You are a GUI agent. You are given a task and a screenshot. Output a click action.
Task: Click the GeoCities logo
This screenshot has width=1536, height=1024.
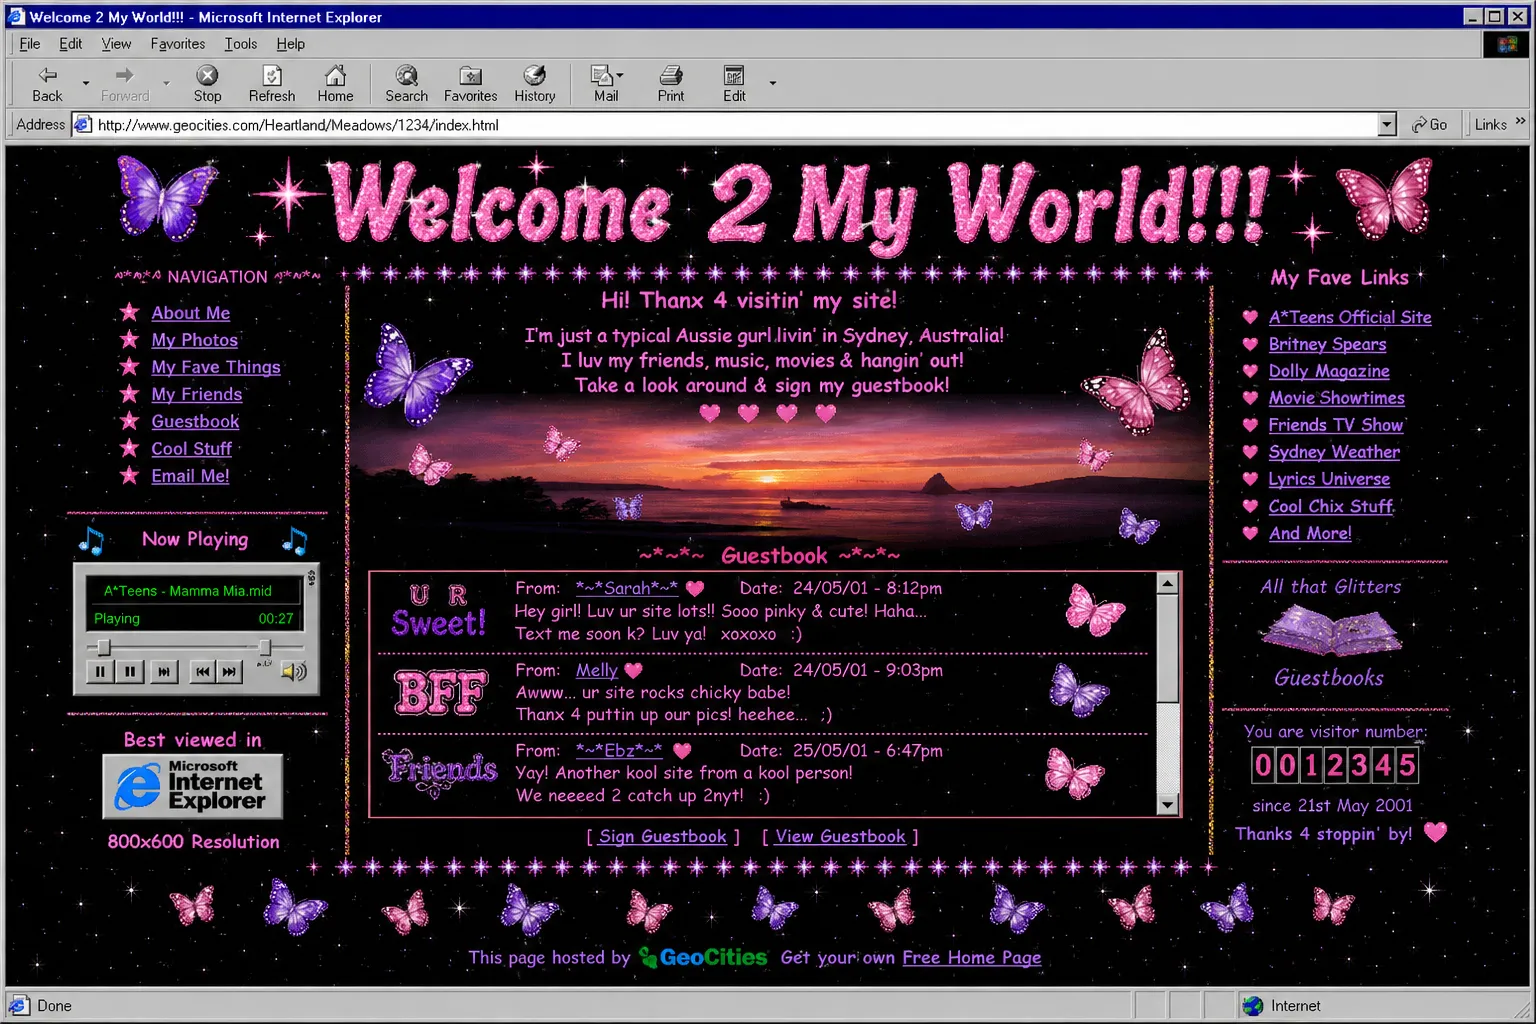tap(703, 957)
